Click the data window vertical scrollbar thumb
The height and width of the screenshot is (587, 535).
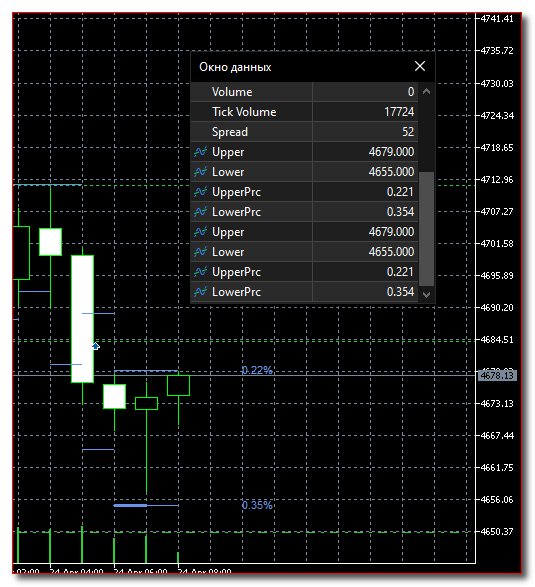pos(426,229)
